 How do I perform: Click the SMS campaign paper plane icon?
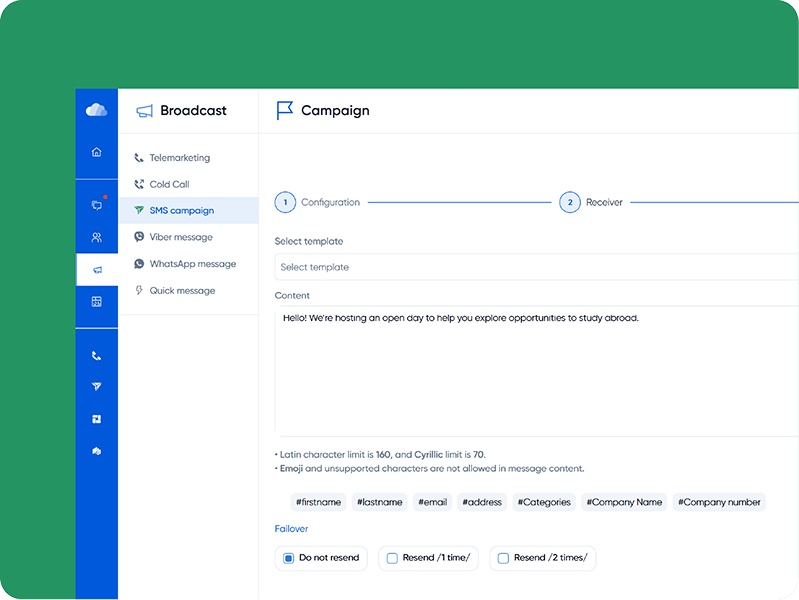[x=139, y=210]
